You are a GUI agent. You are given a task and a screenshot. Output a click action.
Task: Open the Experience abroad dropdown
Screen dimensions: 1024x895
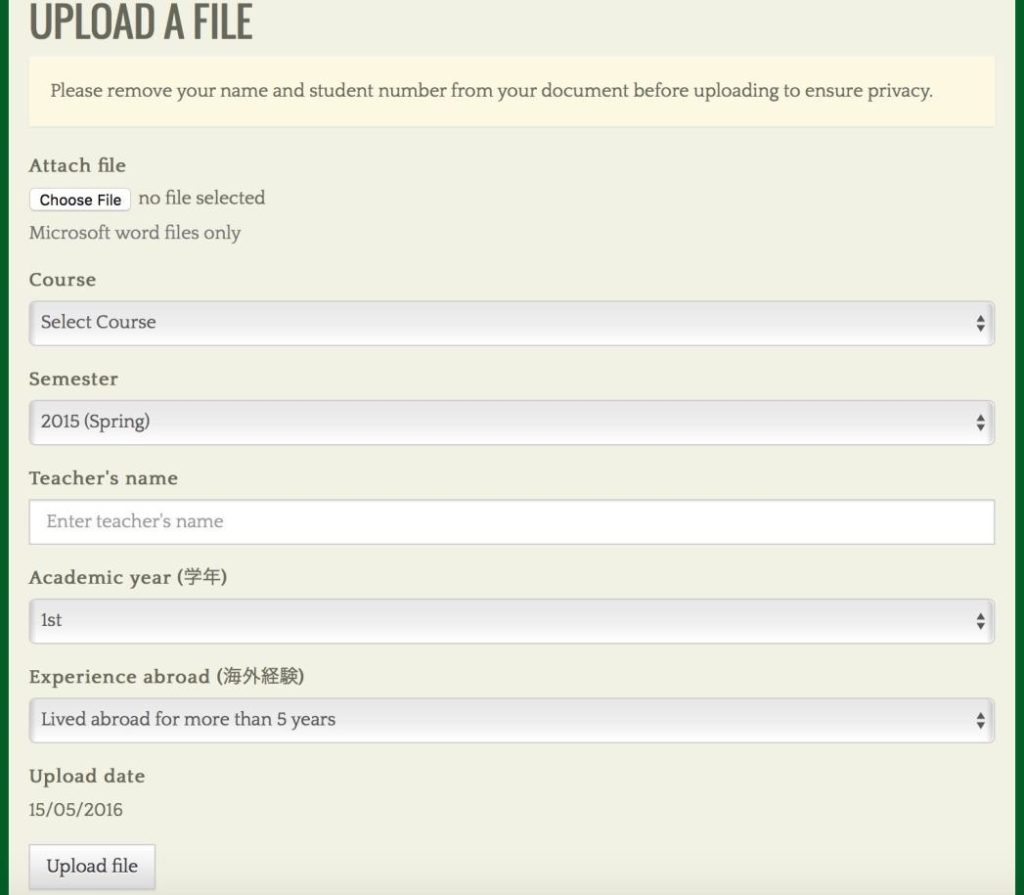coord(511,720)
